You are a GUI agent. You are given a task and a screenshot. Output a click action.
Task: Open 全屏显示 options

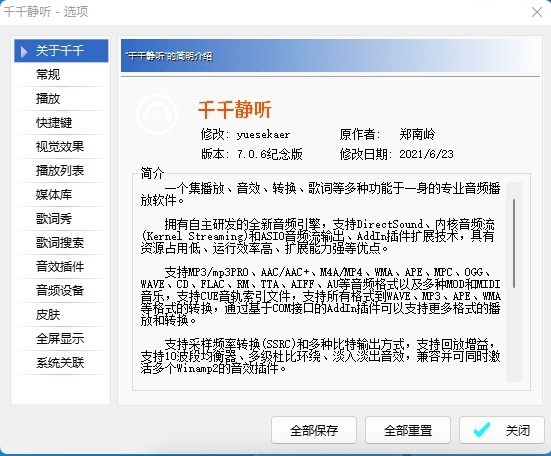point(61,339)
